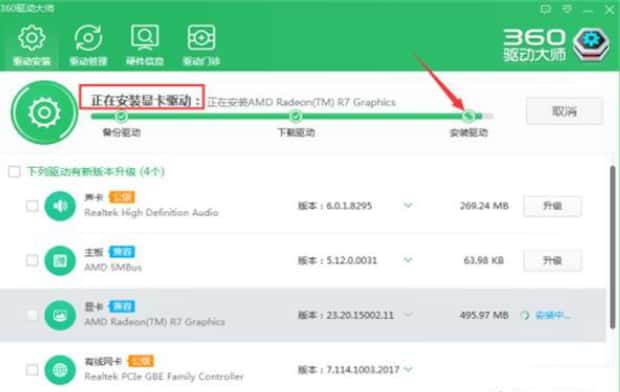Click the orange tag beside 声卡 sound card
The image size is (620, 392).
pyautogui.click(x=122, y=197)
